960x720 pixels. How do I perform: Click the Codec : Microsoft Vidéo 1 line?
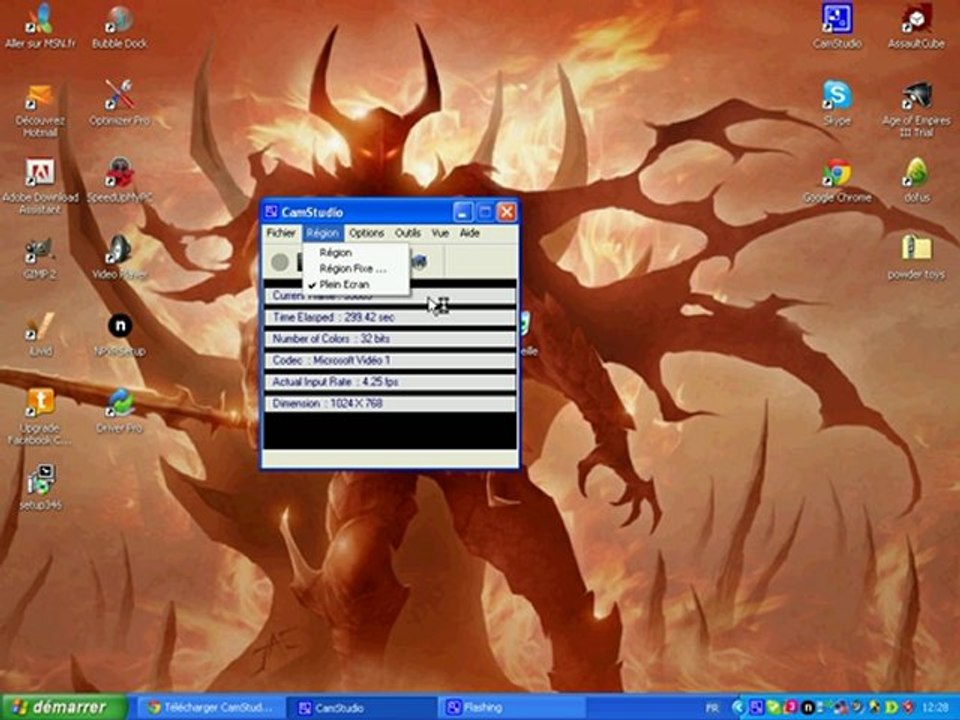[389, 360]
